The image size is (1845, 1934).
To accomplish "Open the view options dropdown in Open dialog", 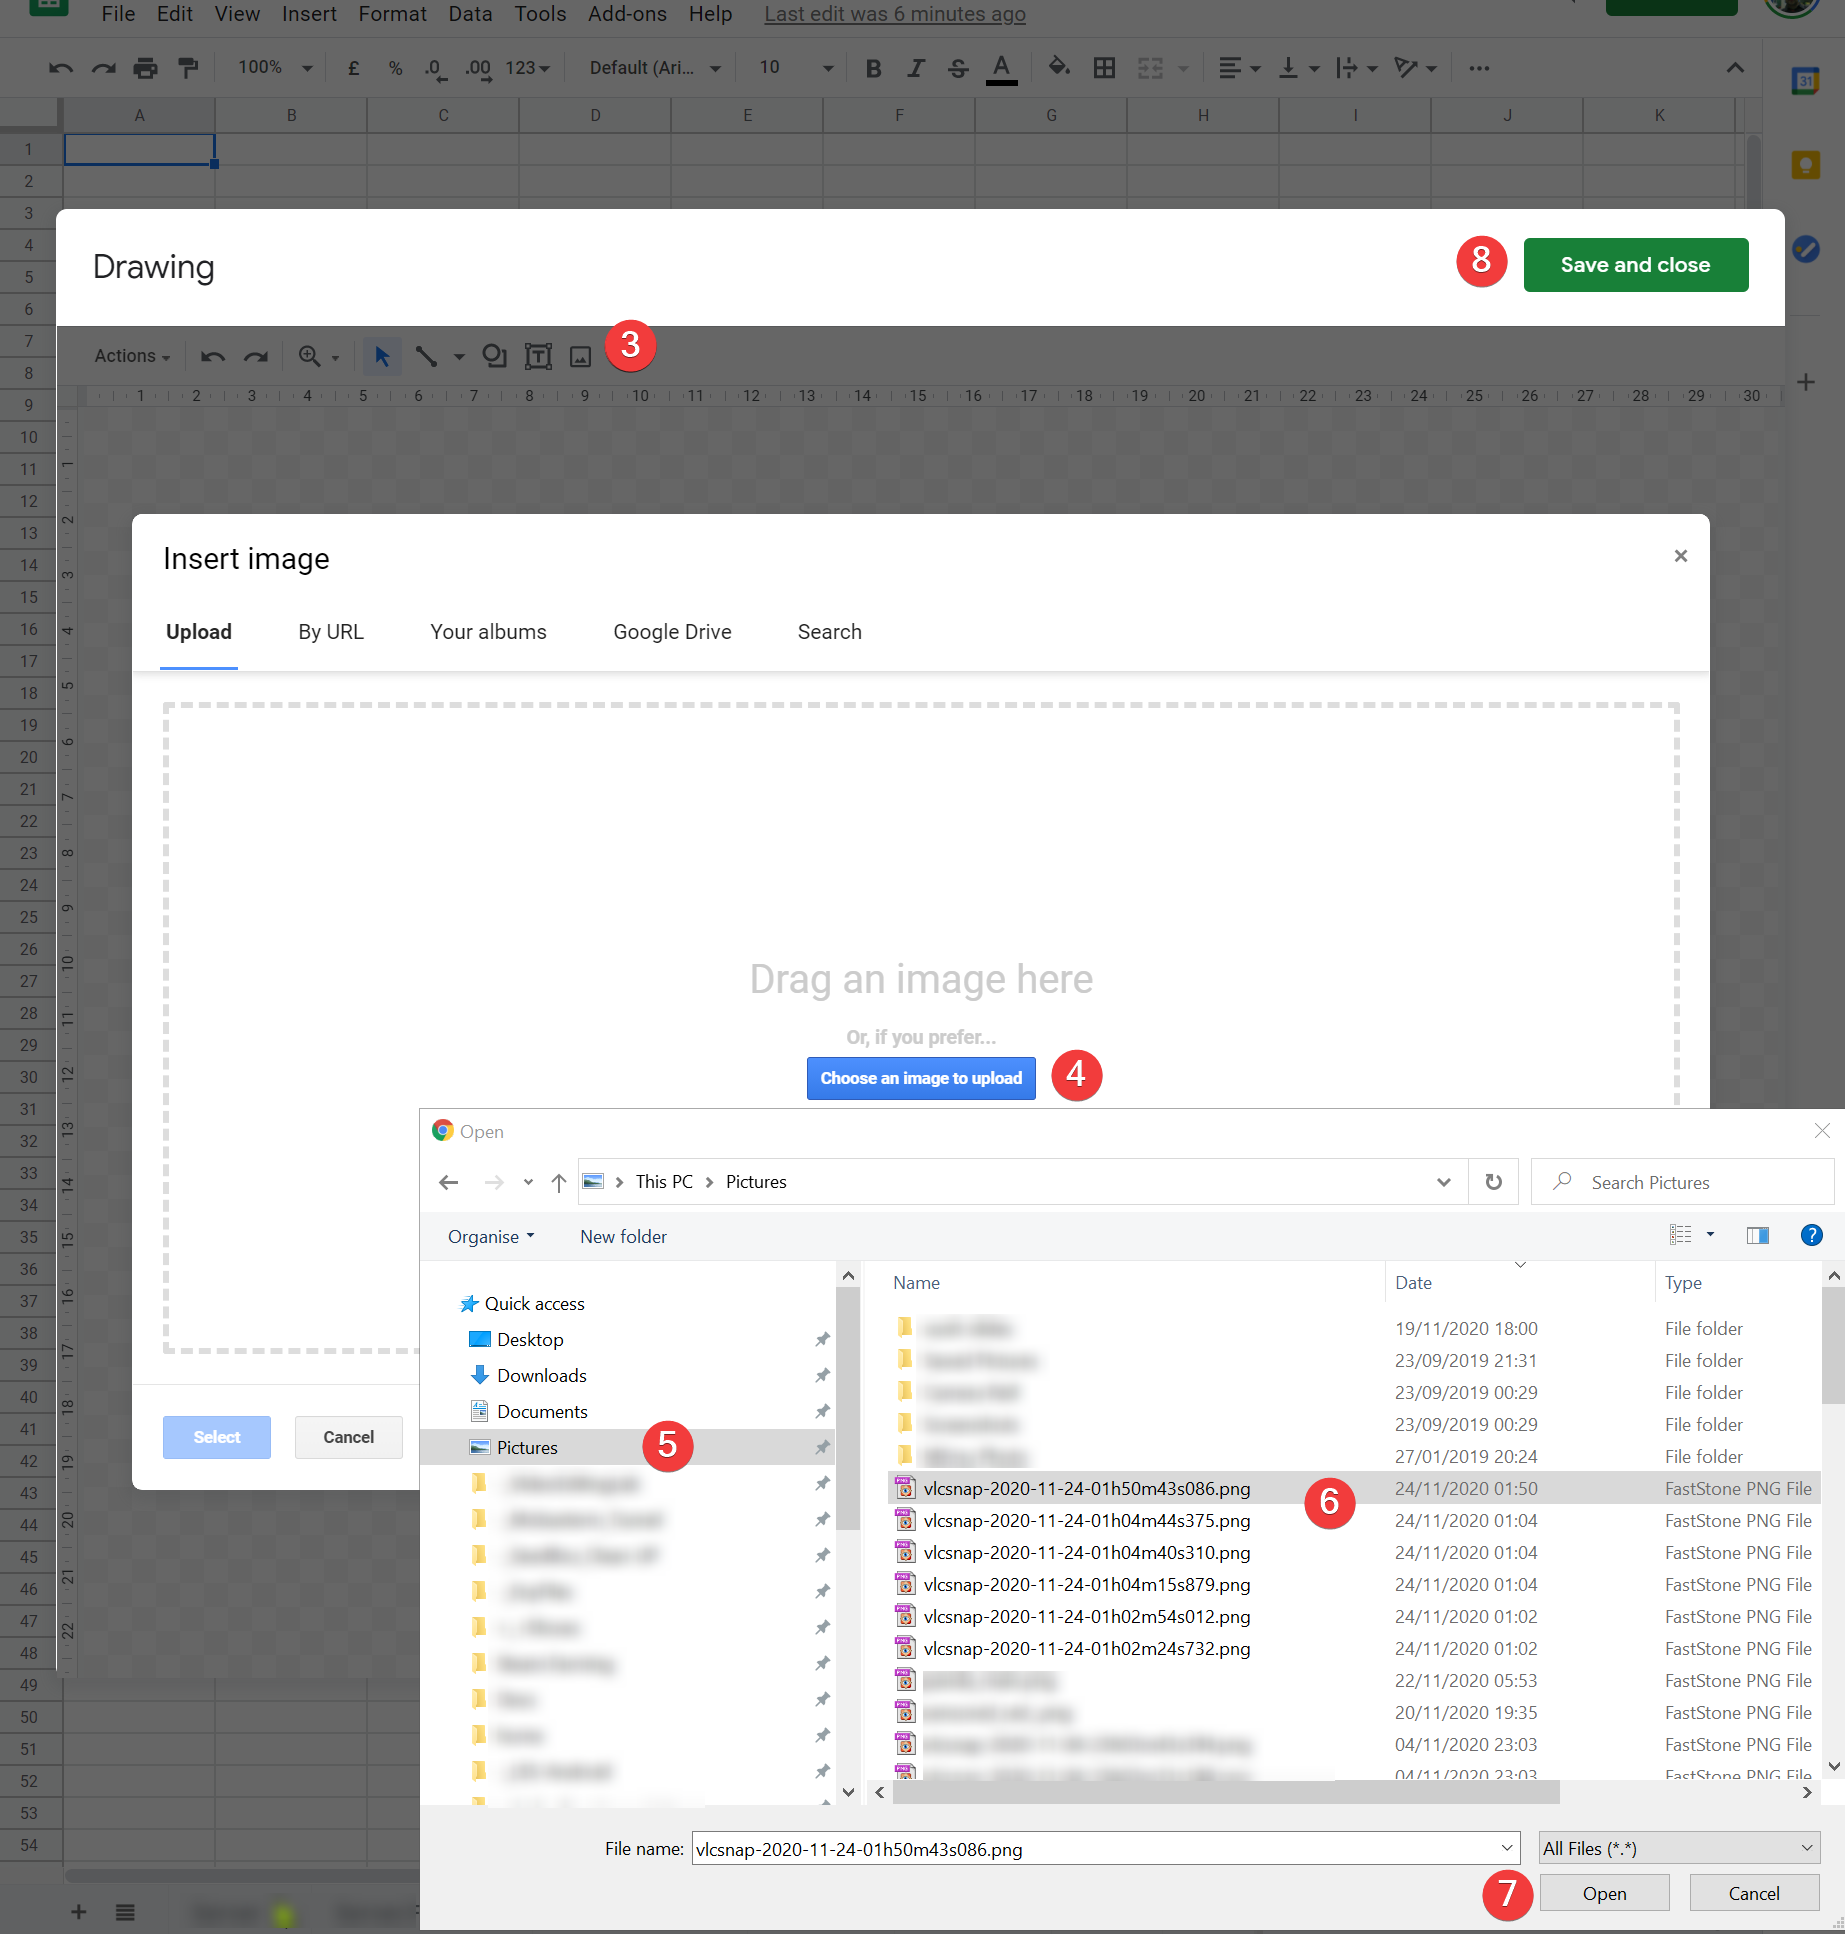I will [1710, 1236].
